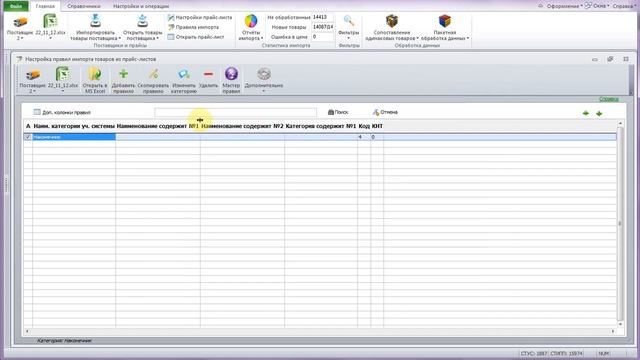Expand the Дополнительно dropdown arrow
This screenshot has height=360, width=640.
(x=264, y=91)
